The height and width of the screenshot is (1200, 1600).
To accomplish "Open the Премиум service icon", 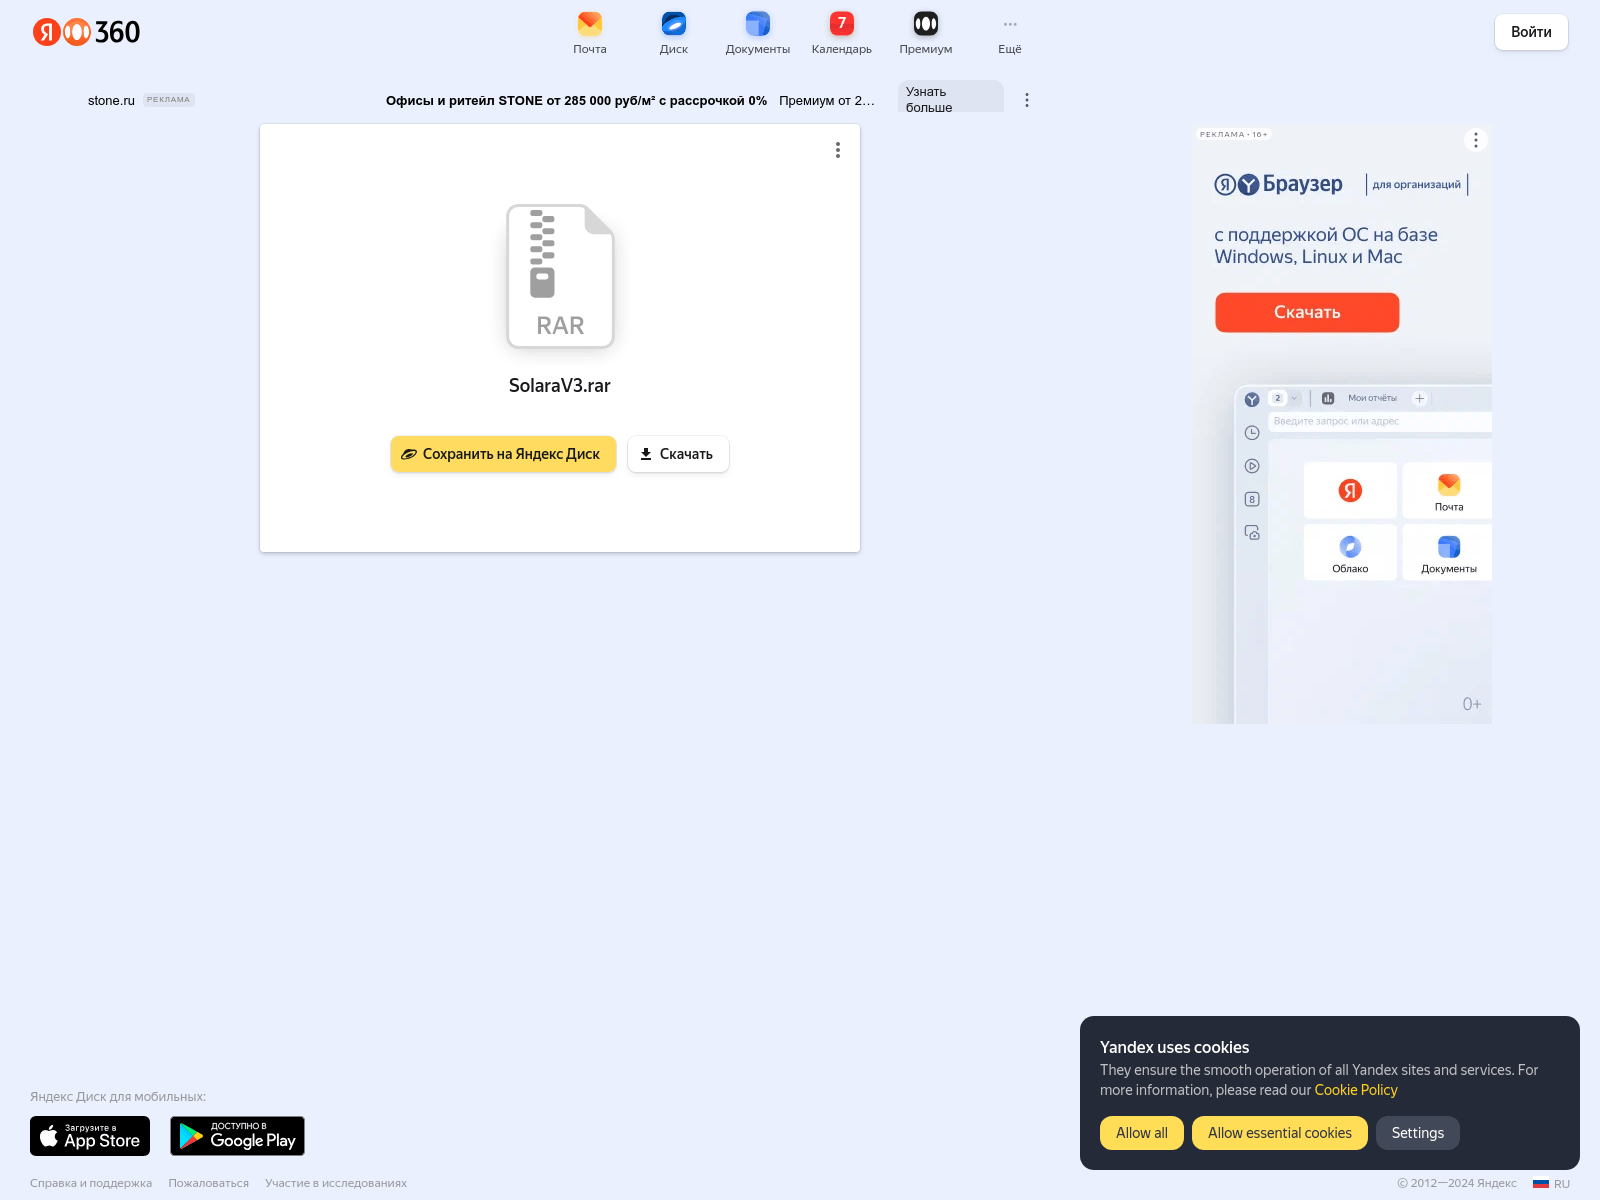I will [926, 32].
